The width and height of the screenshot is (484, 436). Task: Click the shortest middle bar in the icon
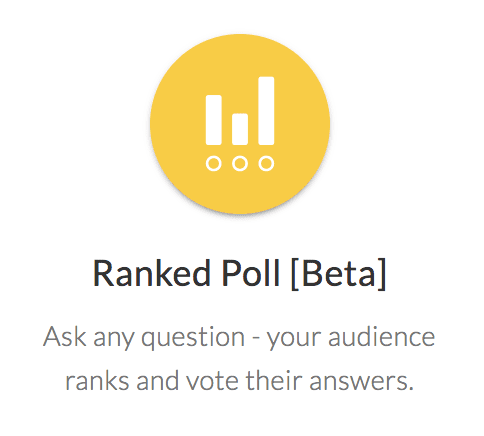240,129
